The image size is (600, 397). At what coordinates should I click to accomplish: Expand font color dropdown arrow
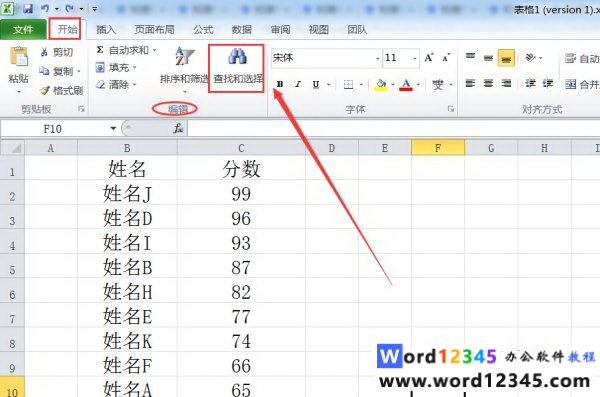418,84
